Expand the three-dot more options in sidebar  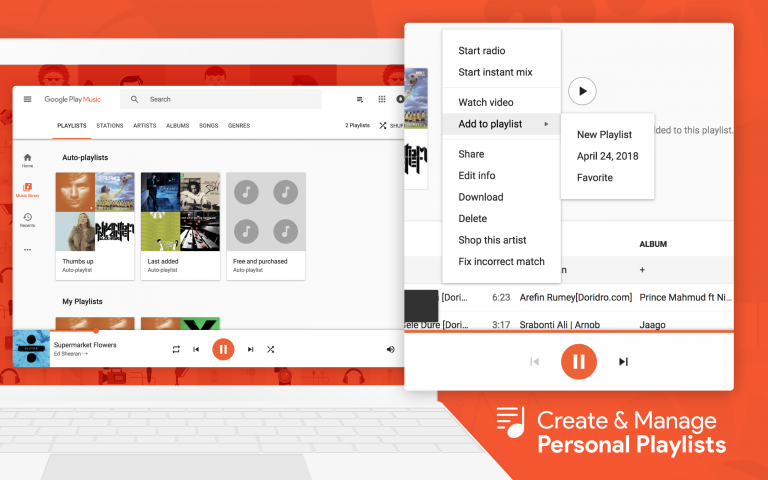click(x=27, y=249)
